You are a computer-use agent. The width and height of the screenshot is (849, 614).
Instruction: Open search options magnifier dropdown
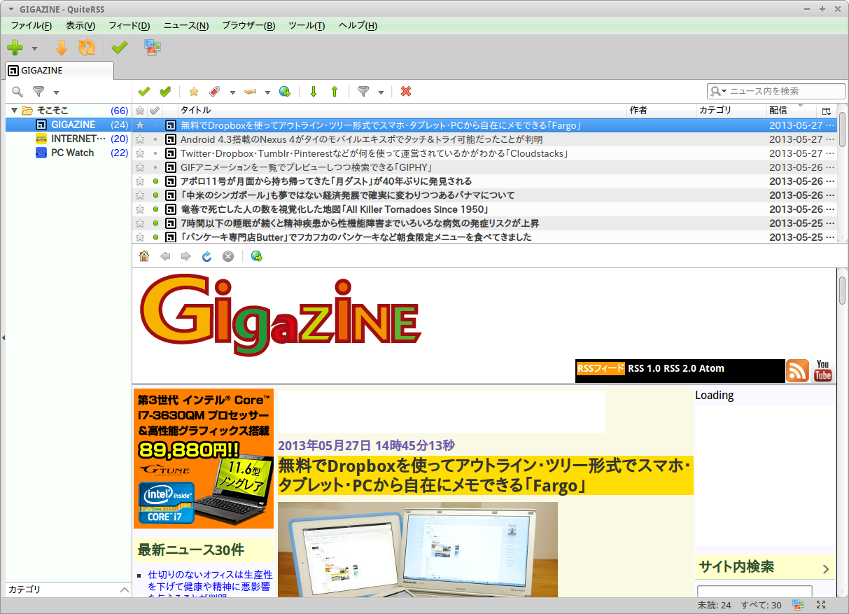pos(718,91)
